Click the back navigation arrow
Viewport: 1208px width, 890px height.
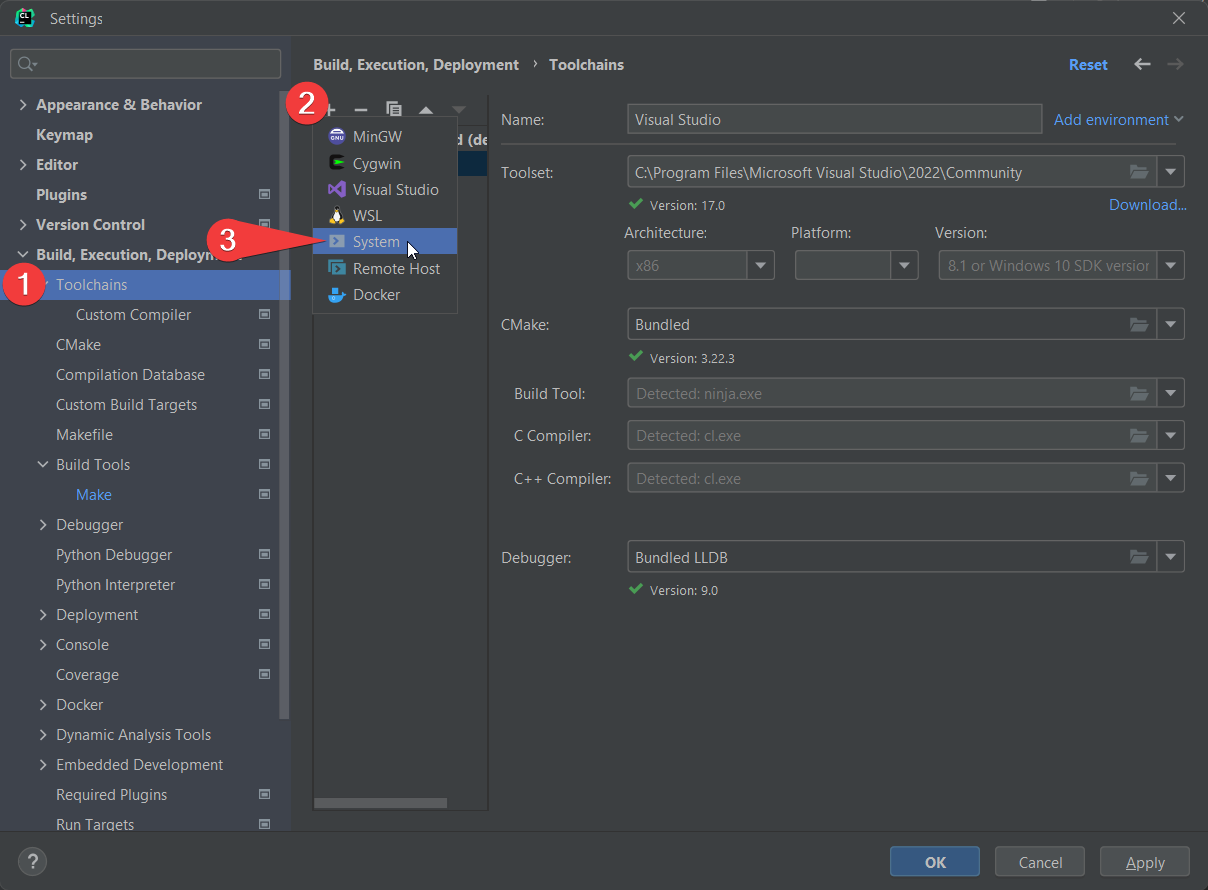1142,64
